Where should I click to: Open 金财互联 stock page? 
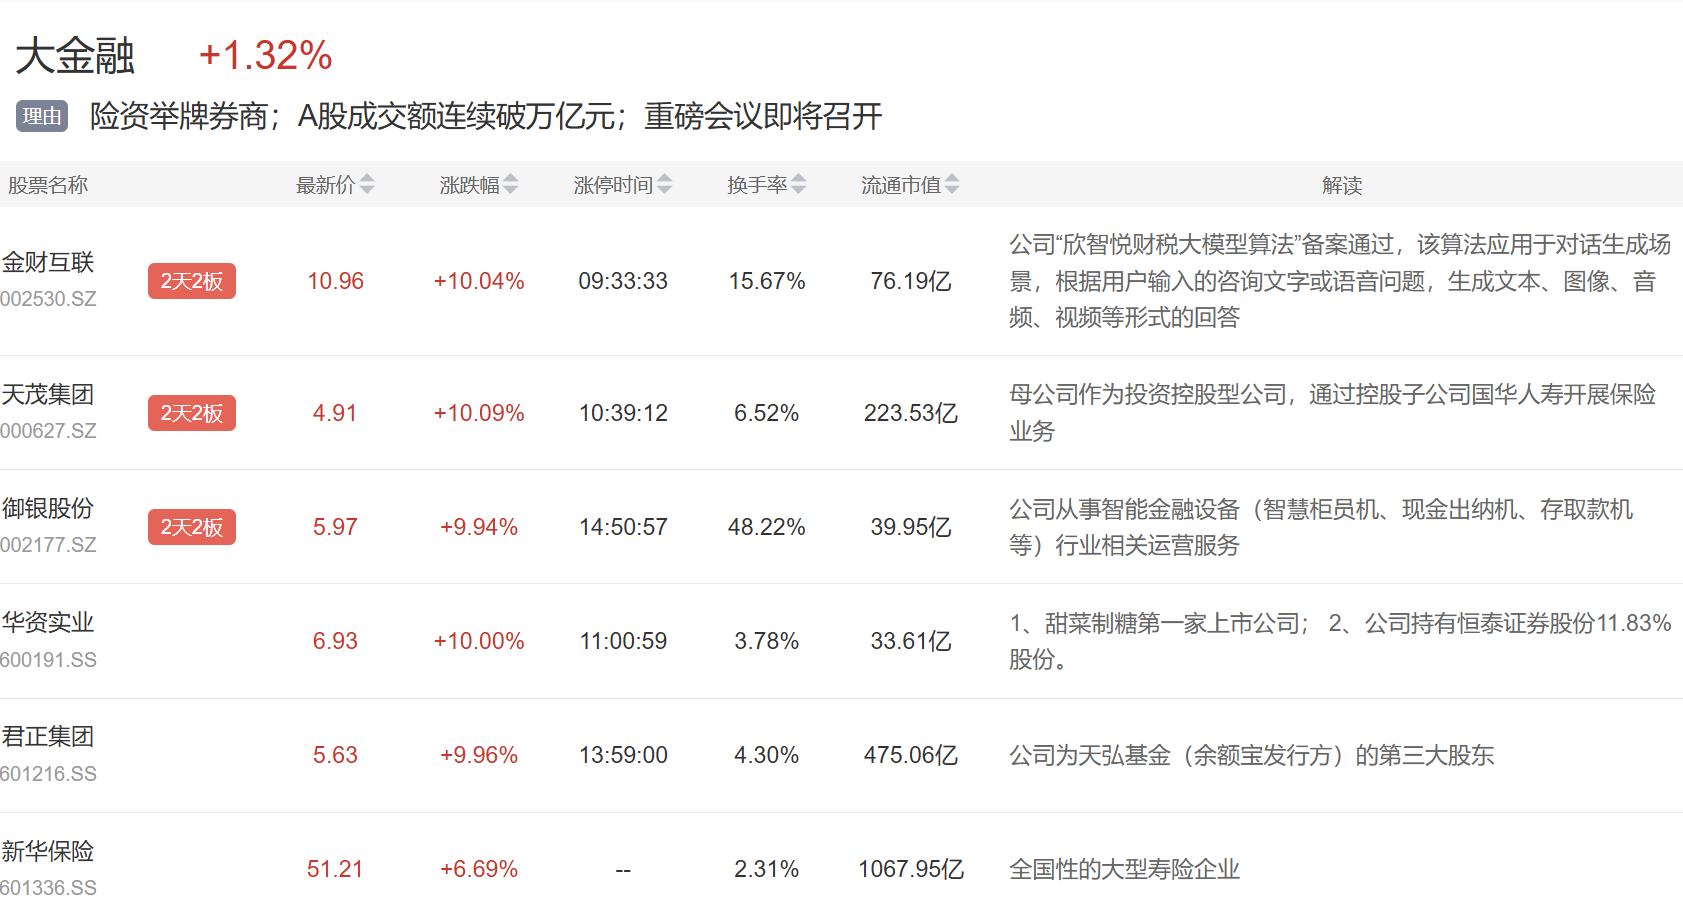click(x=48, y=263)
